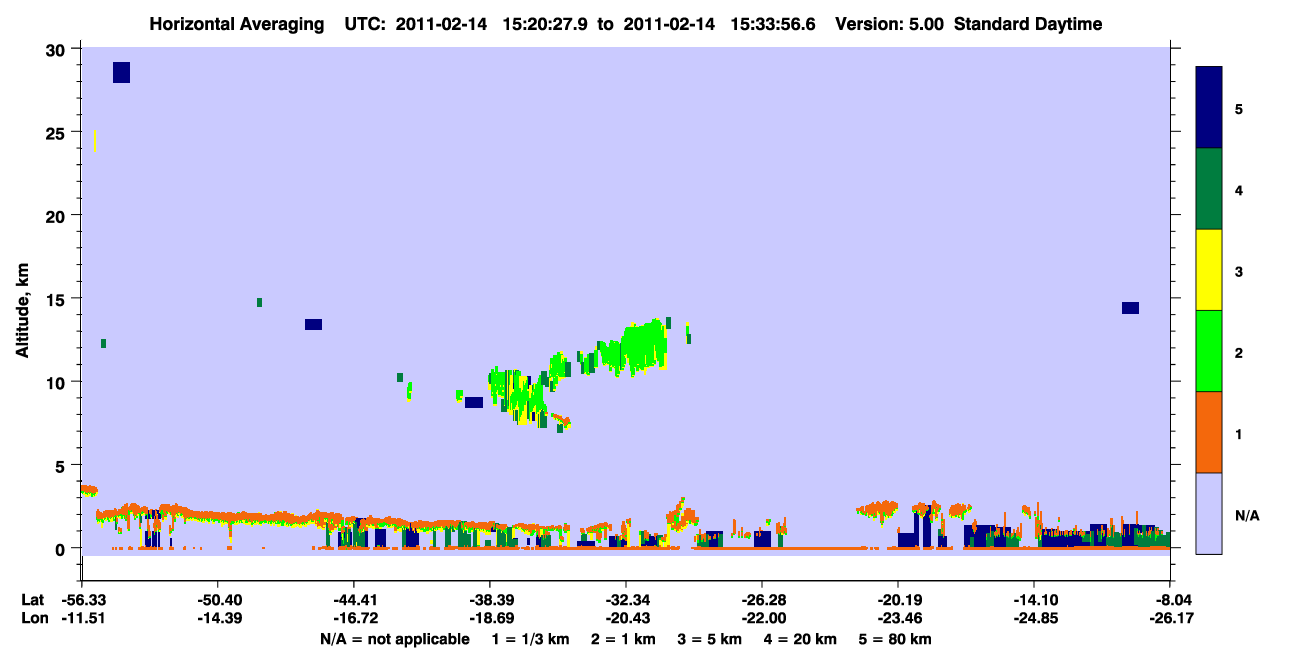1300x667 pixels.
Task: Click legend text '3 = 5 km'
Action: coord(710,639)
